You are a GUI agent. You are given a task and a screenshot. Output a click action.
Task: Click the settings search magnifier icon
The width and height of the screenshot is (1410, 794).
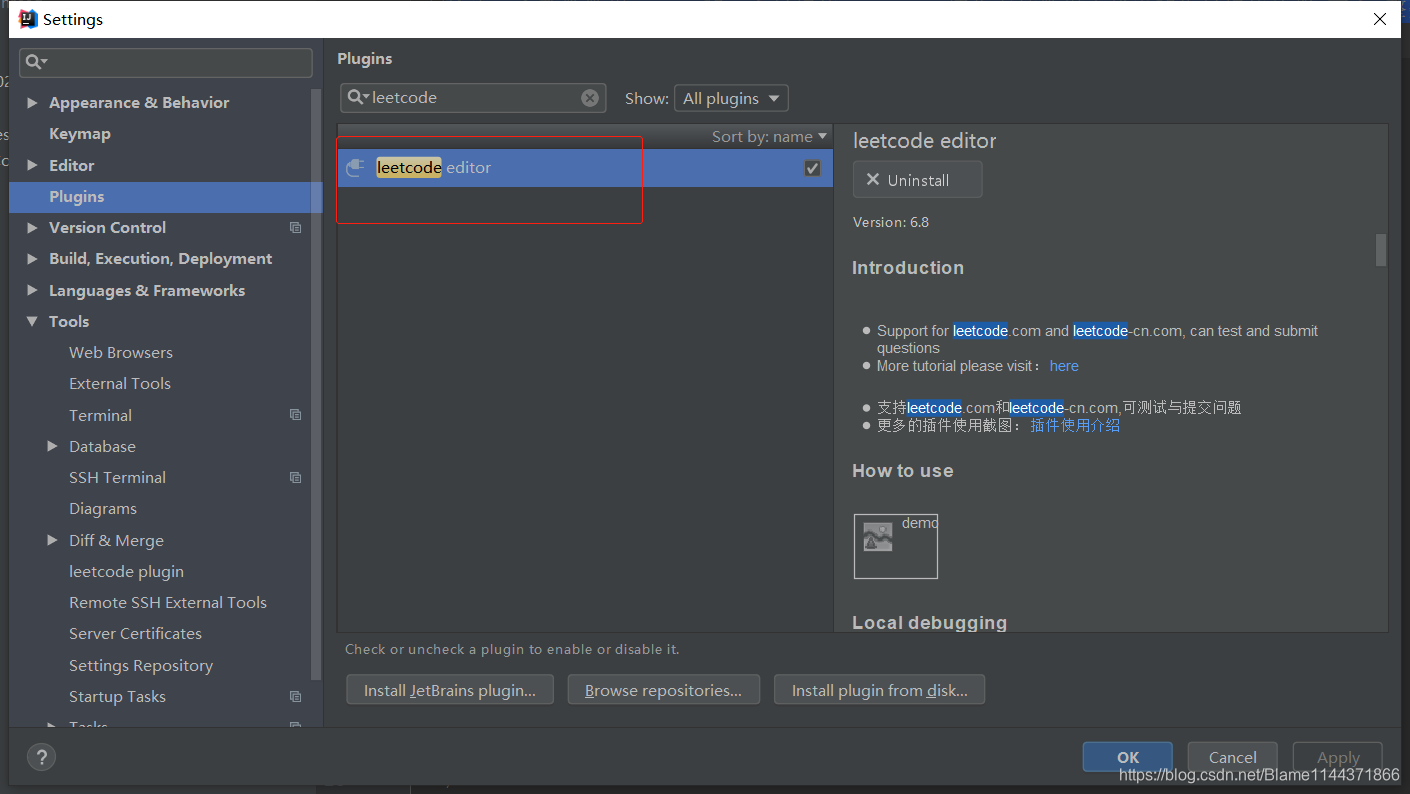click(x=35, y=62)
